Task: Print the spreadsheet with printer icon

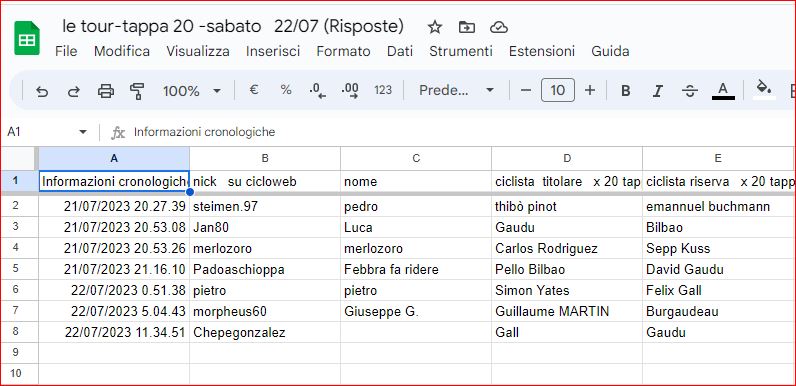Action: (x=106, y=91)
